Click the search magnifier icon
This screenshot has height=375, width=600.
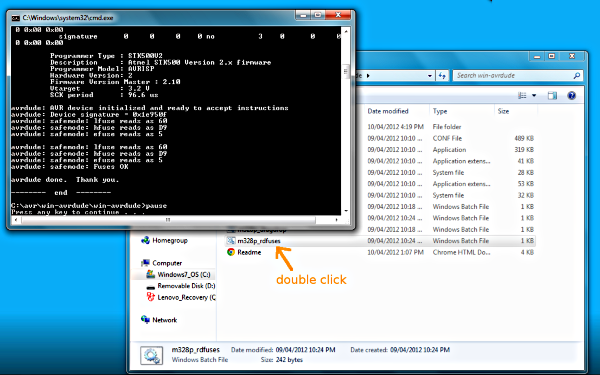(576, 75)
